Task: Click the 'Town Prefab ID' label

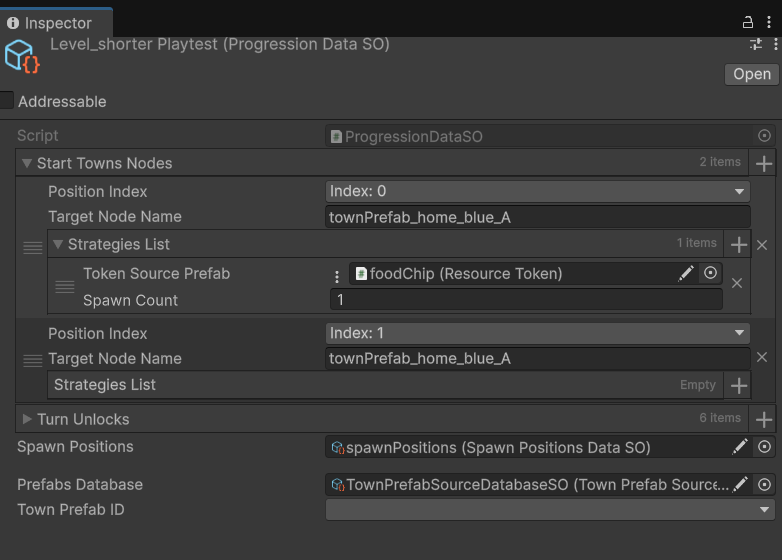Action: point(71,510)
